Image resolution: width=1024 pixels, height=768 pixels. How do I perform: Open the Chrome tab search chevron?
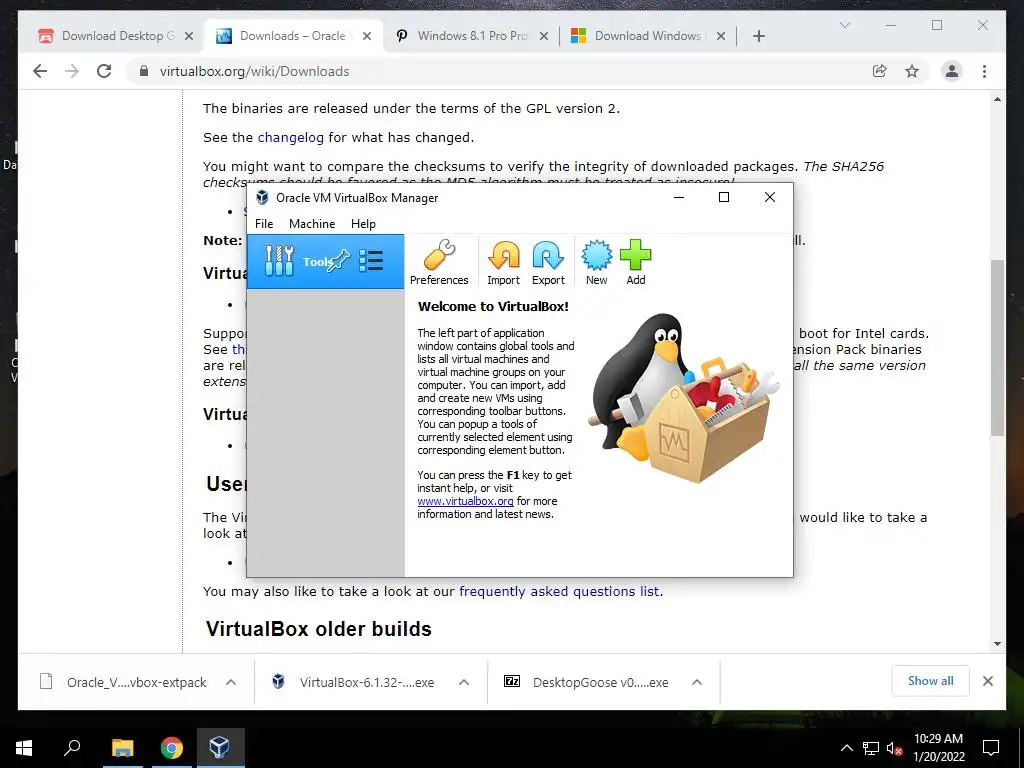[x=844, y=25]
